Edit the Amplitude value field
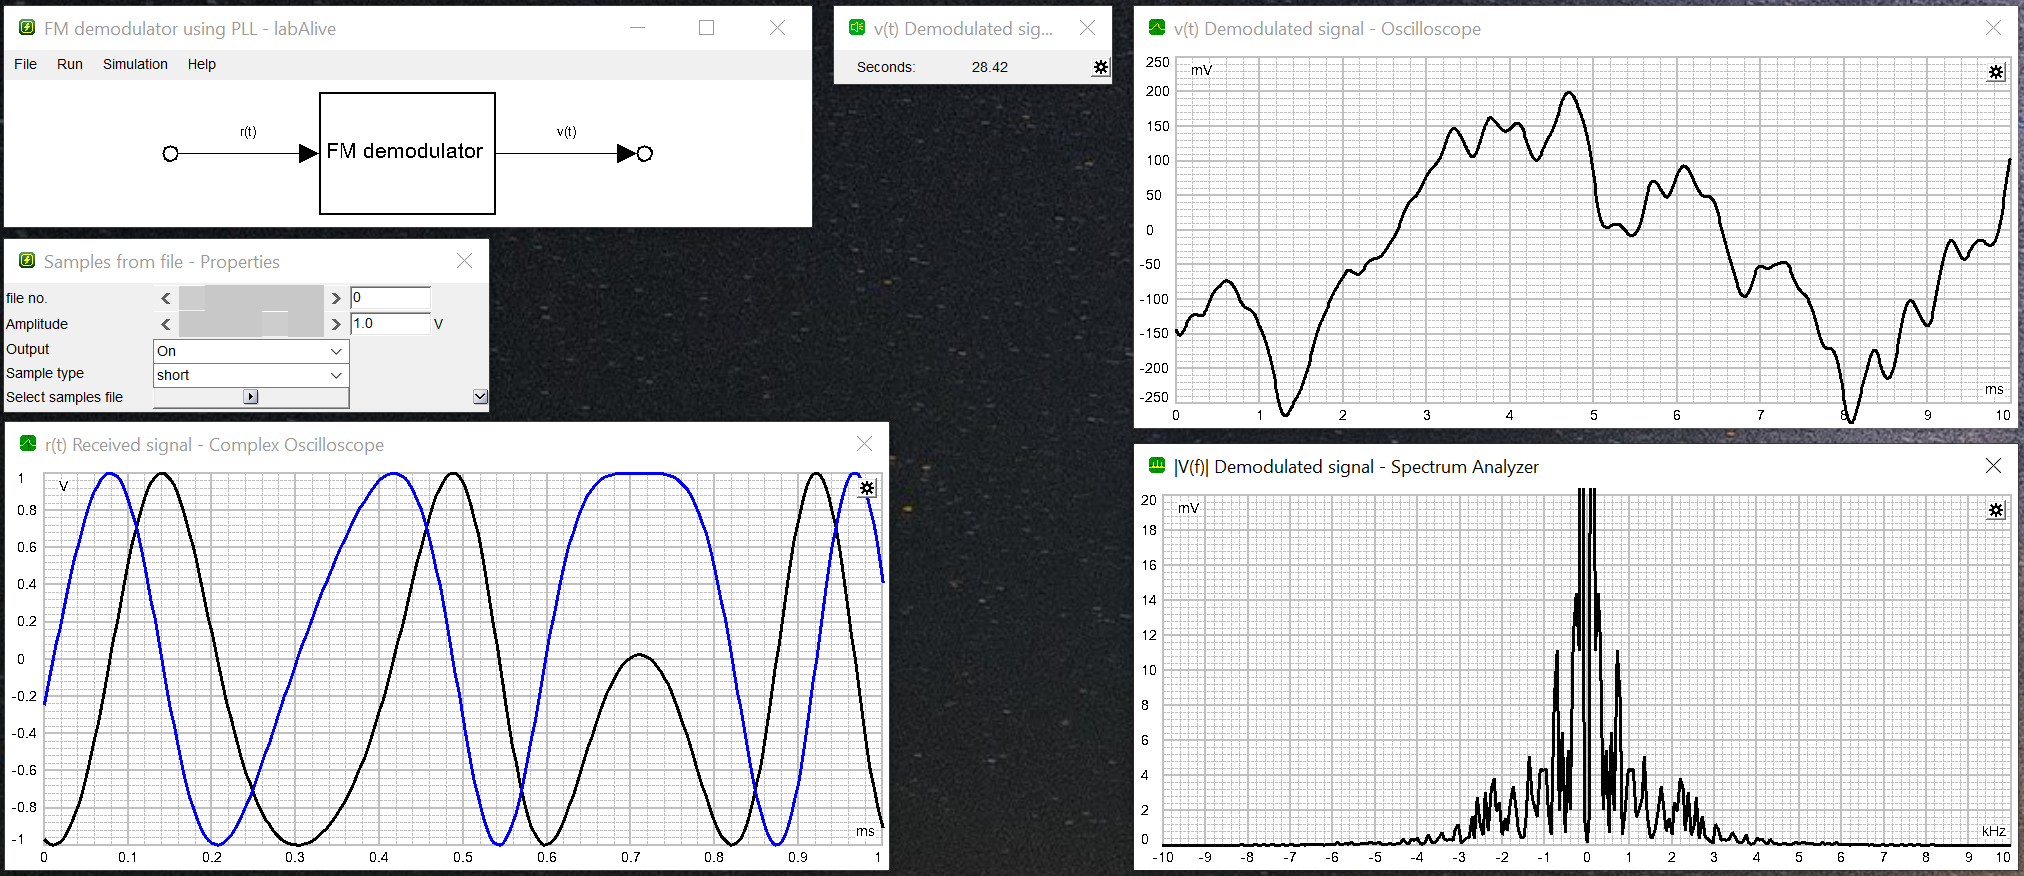This screenshot has width=2024, height=876. click(390, 323)
